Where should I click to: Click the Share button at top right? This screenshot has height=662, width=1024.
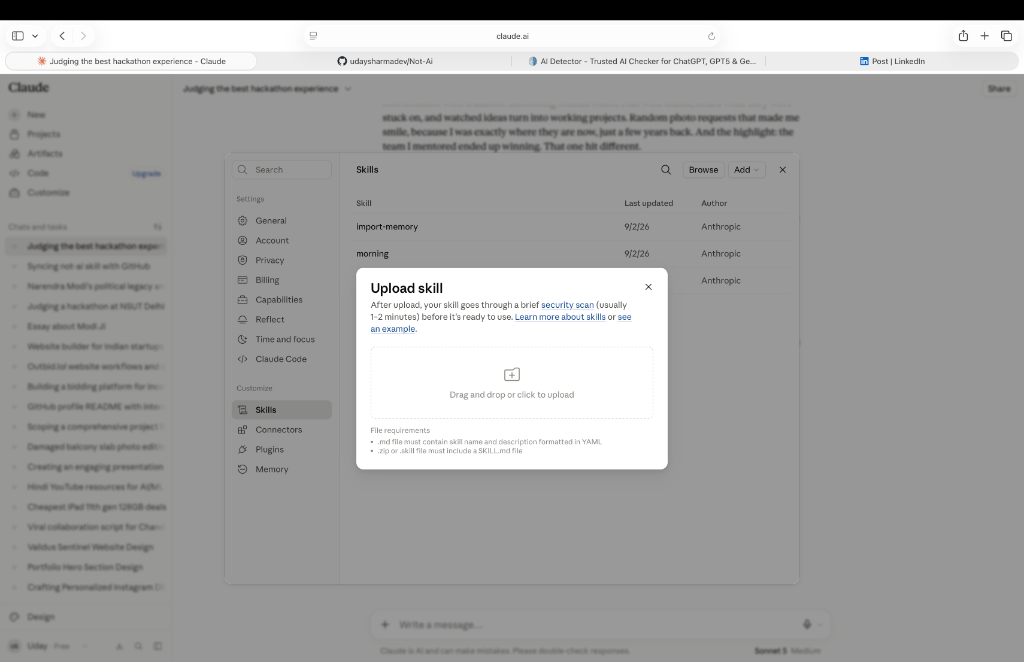[999, 89]
